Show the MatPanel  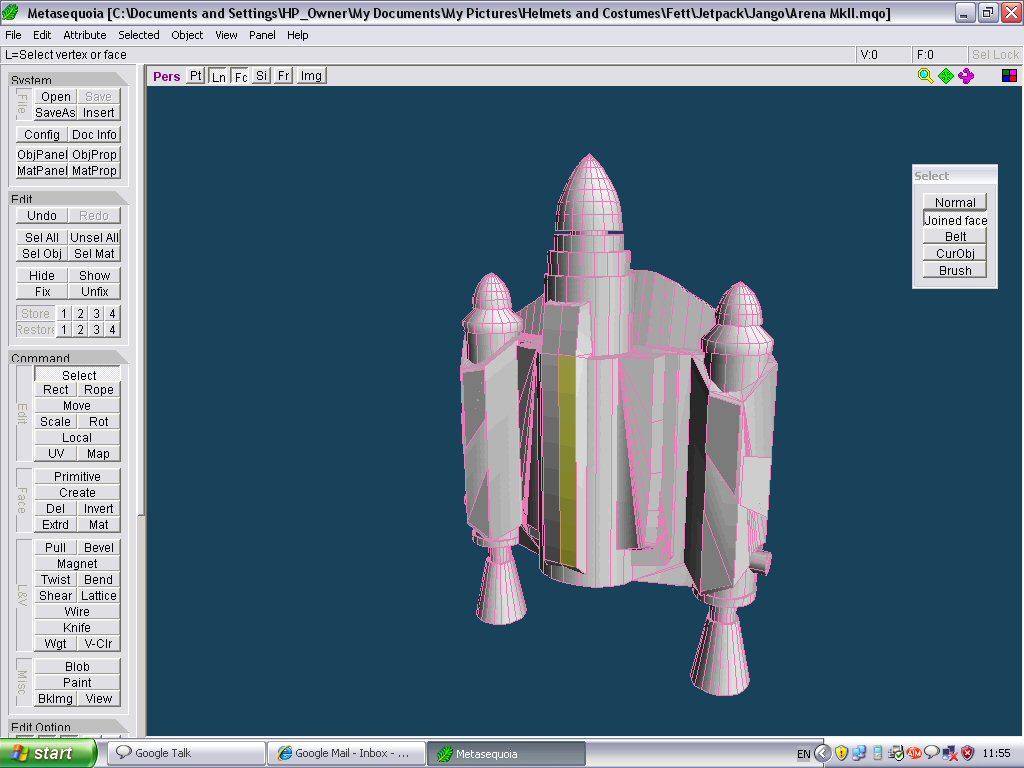42,171
